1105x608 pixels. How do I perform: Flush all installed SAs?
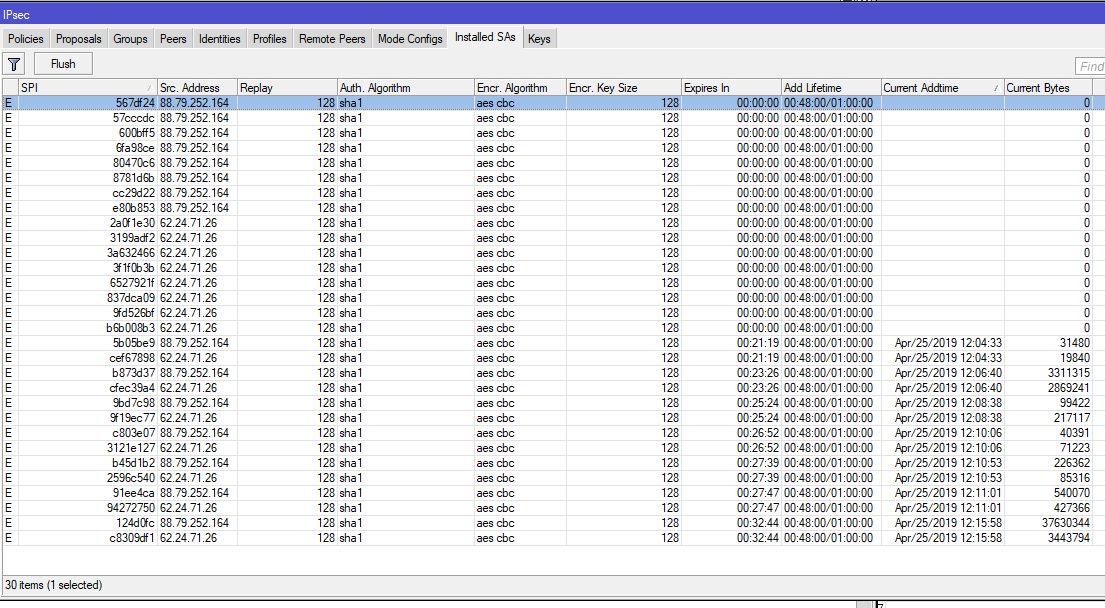coord(63,64)
